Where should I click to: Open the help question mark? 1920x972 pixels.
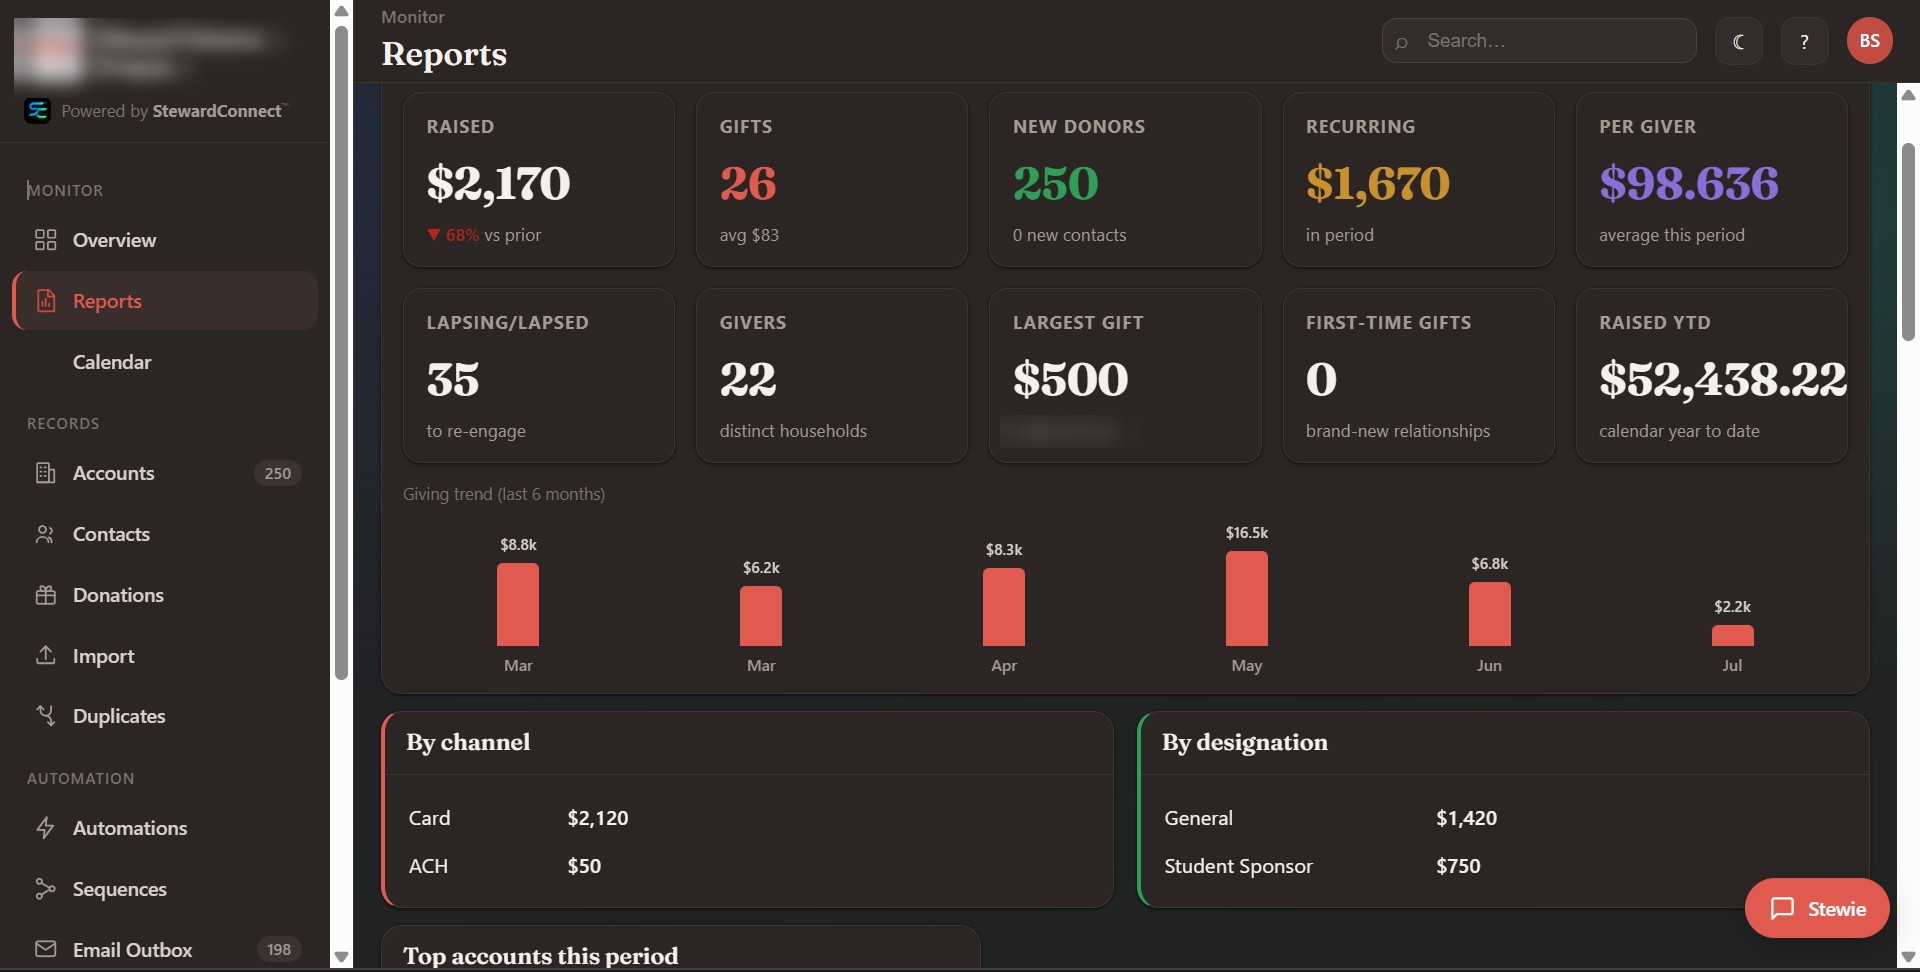pos(1804,41)
